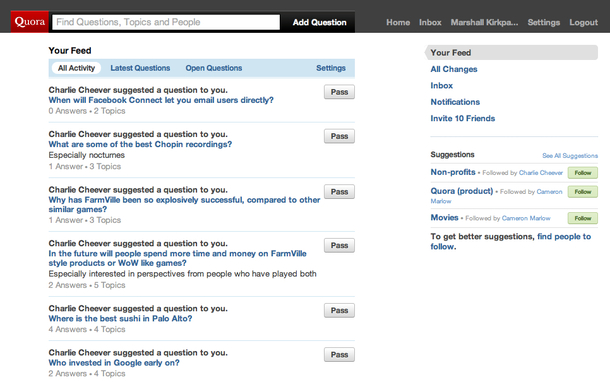Image resolution: width=610 pixels, height=382 pixels.
Task: Open Inbox from the top navigation bar
Action: coord(430,23)
